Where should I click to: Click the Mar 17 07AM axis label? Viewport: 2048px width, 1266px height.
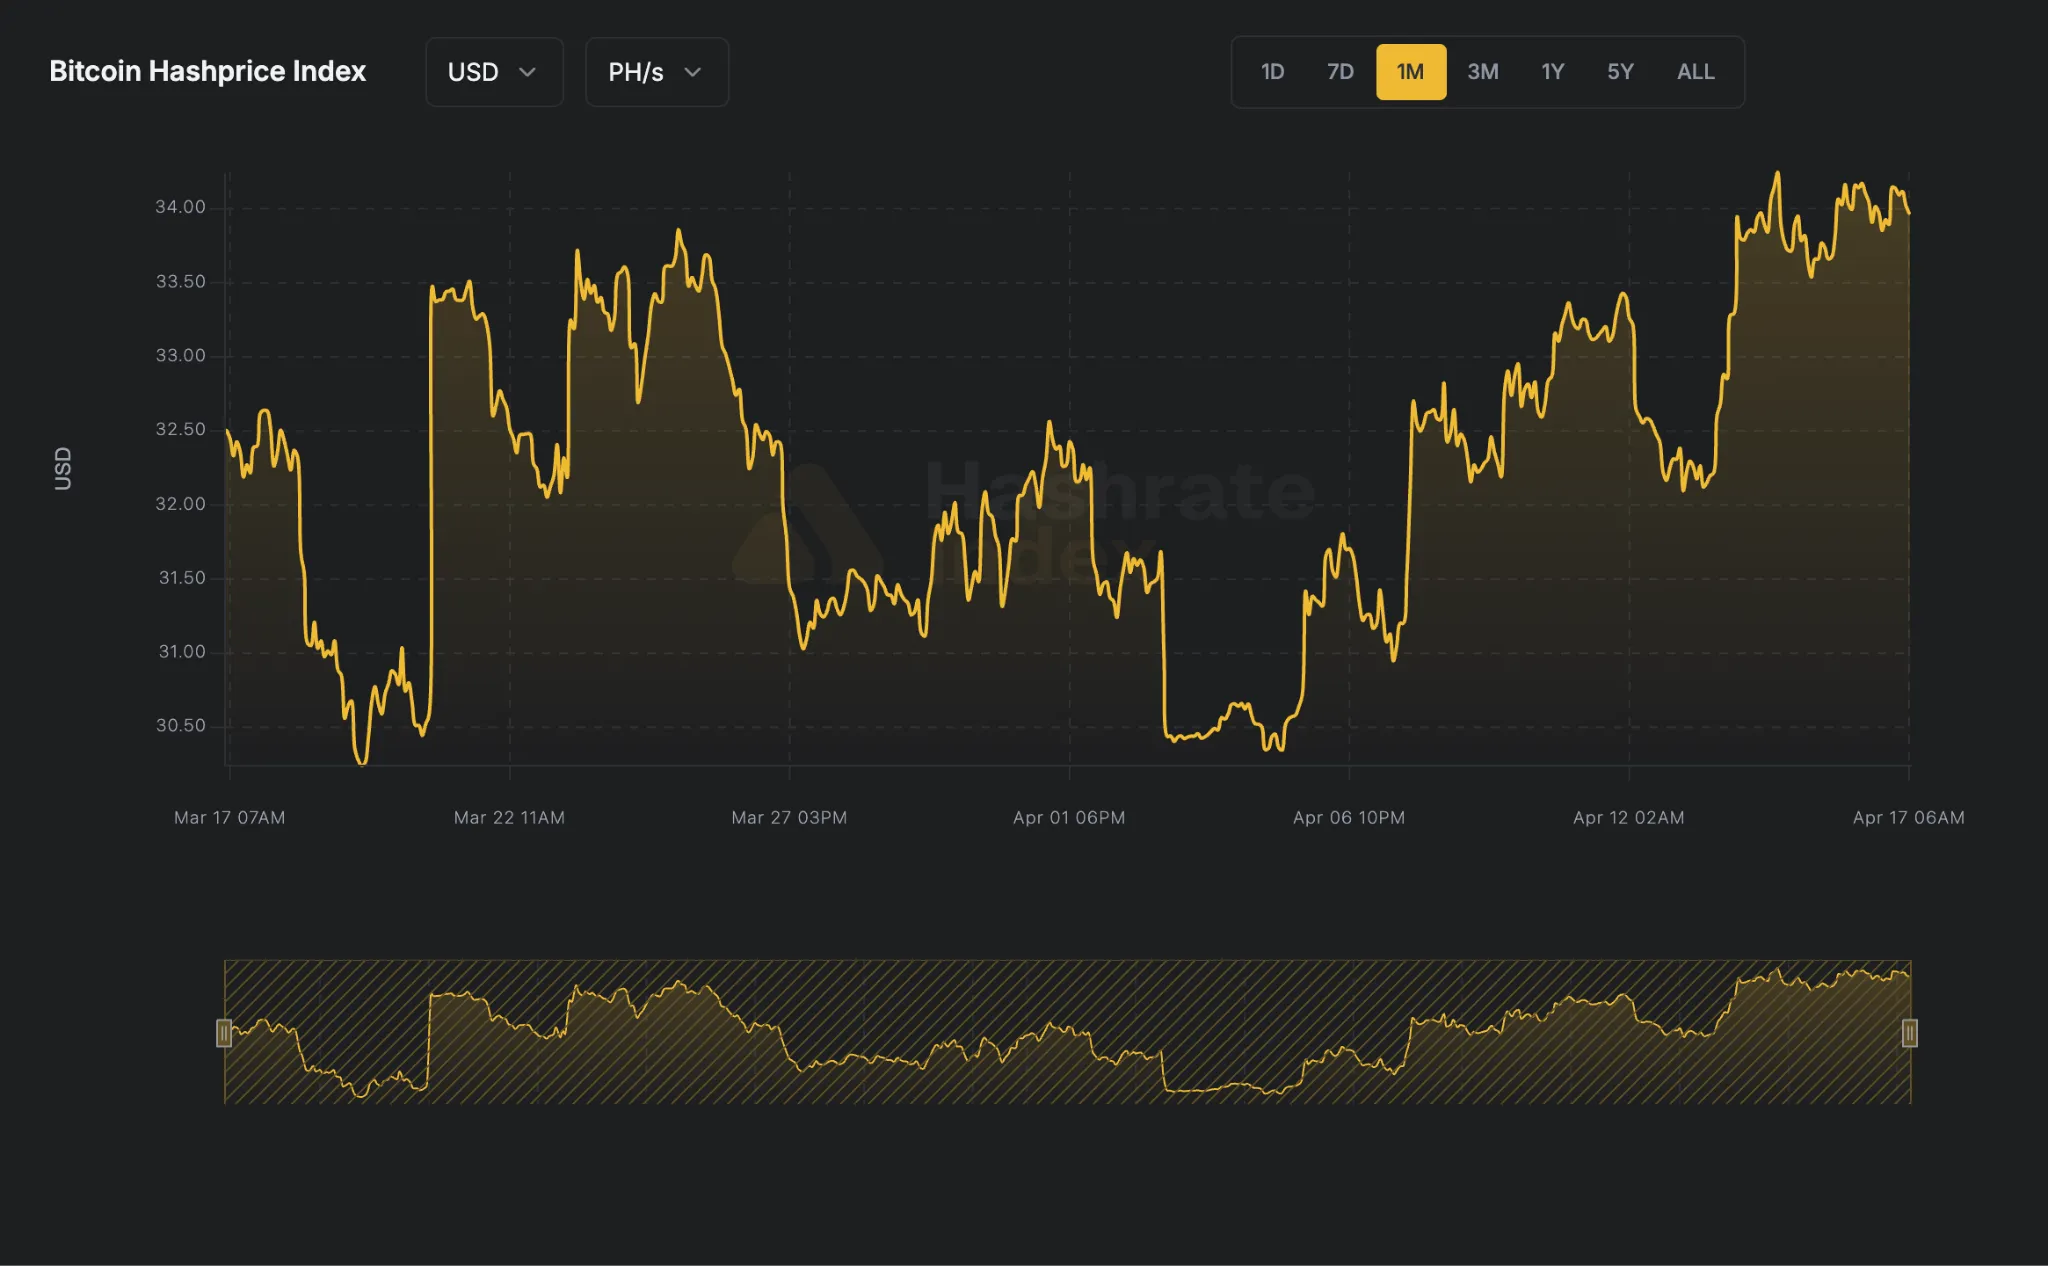click(x=229, y=817)
